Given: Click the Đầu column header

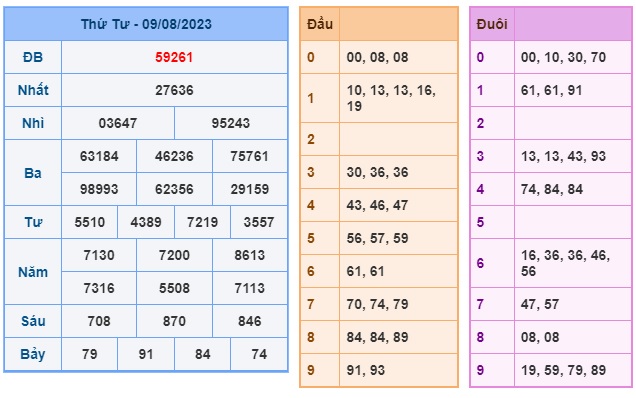Looking at the screenshot, I should pos(320,24).
